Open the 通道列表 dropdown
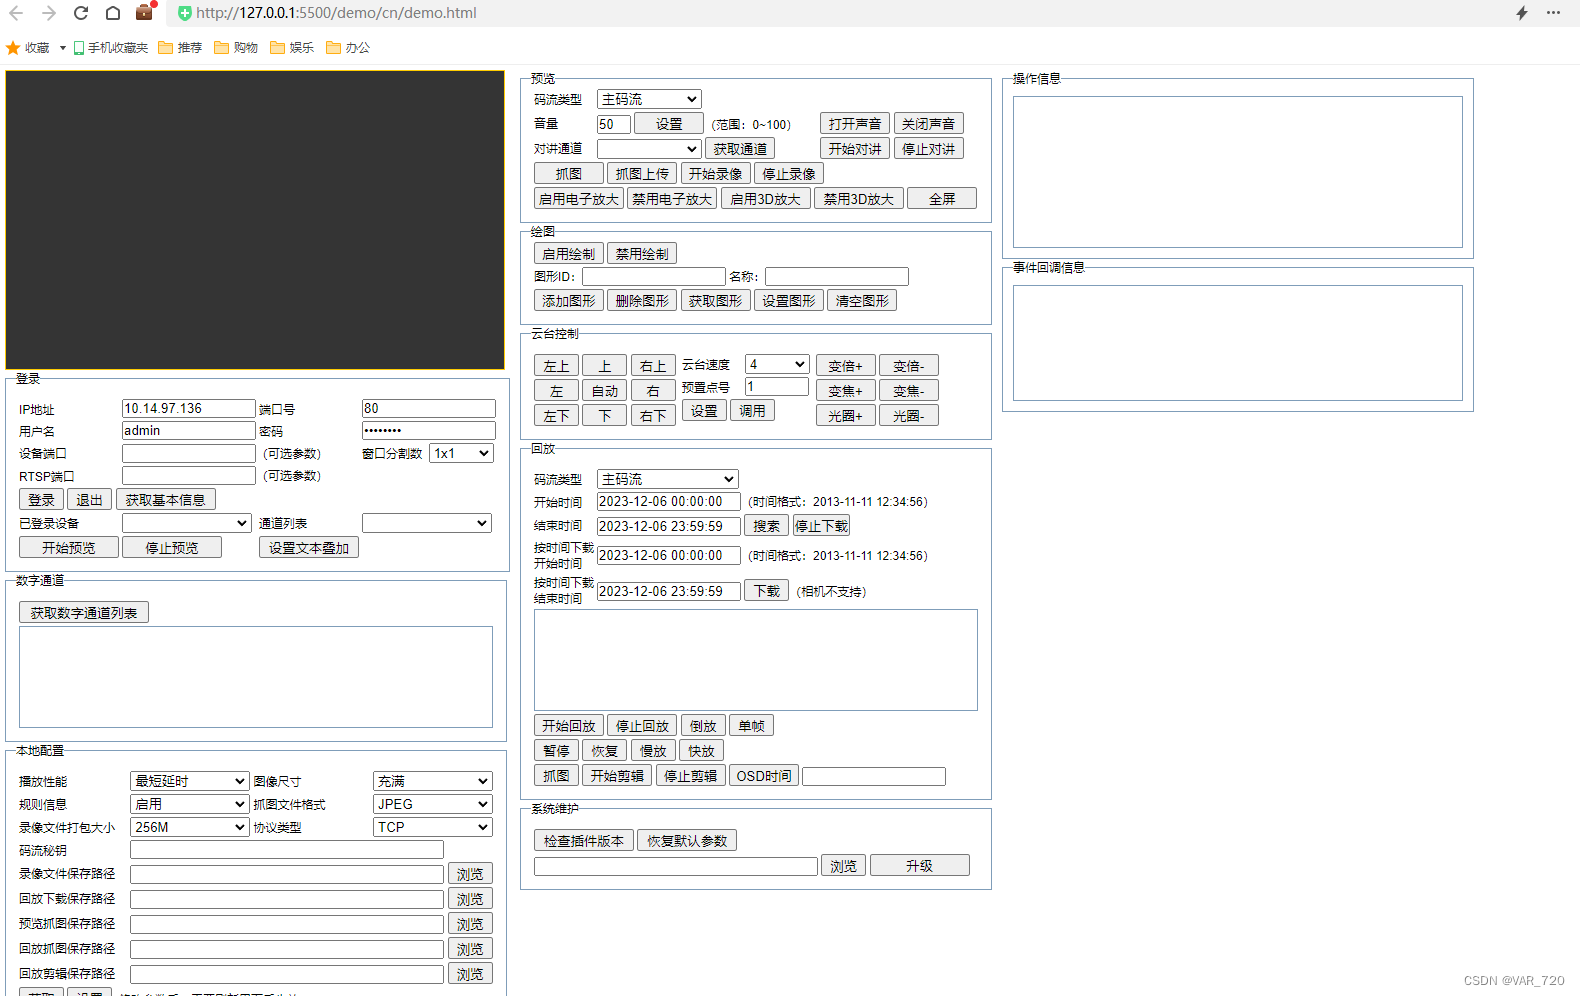1580x996 pixels. 426,523
